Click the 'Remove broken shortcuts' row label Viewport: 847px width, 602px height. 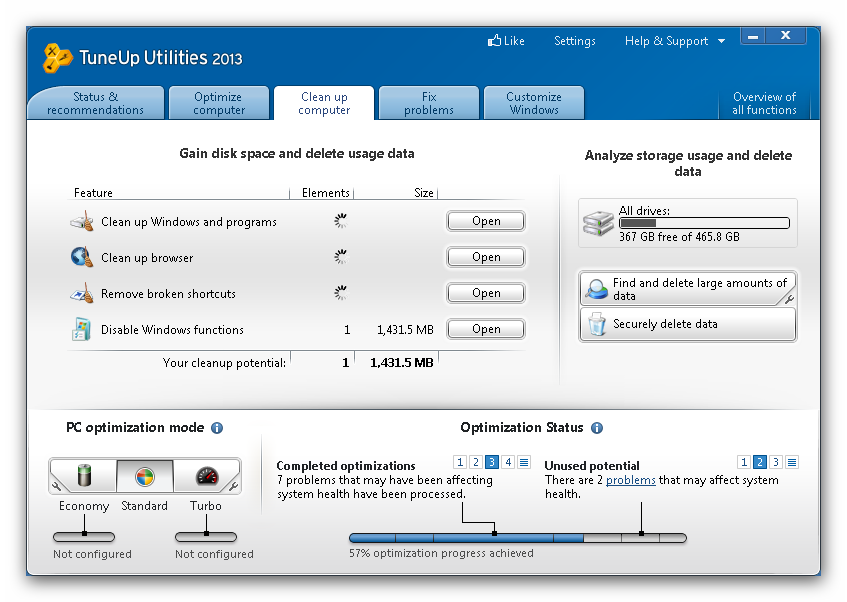[169, 294]
